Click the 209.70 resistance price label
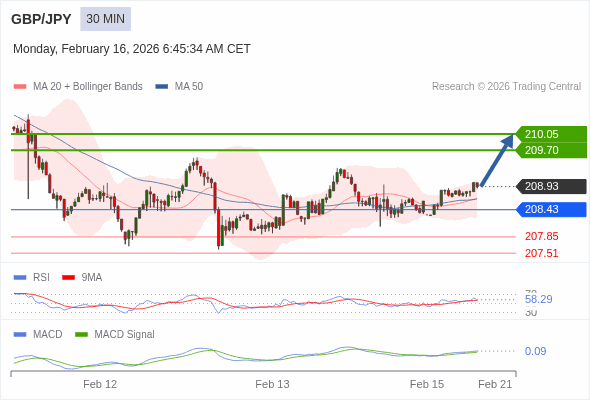Image resolution: width=590 pixels, height=400 pixels. [552, 150]
